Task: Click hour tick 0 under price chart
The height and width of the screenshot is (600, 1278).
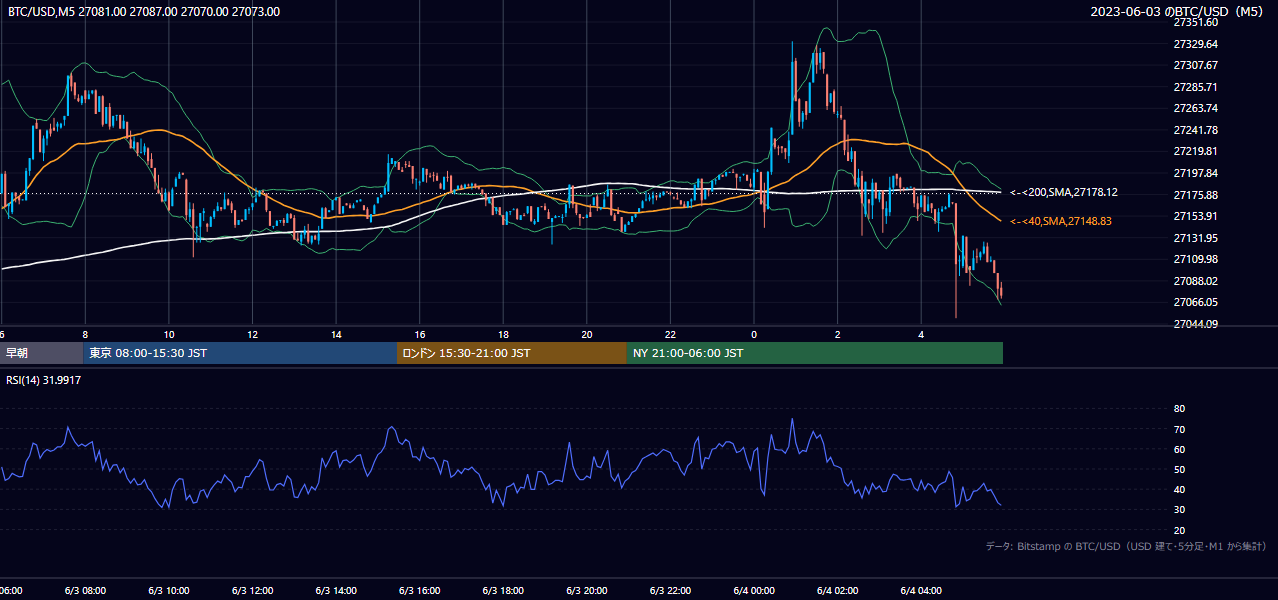Action: point(754,334)
